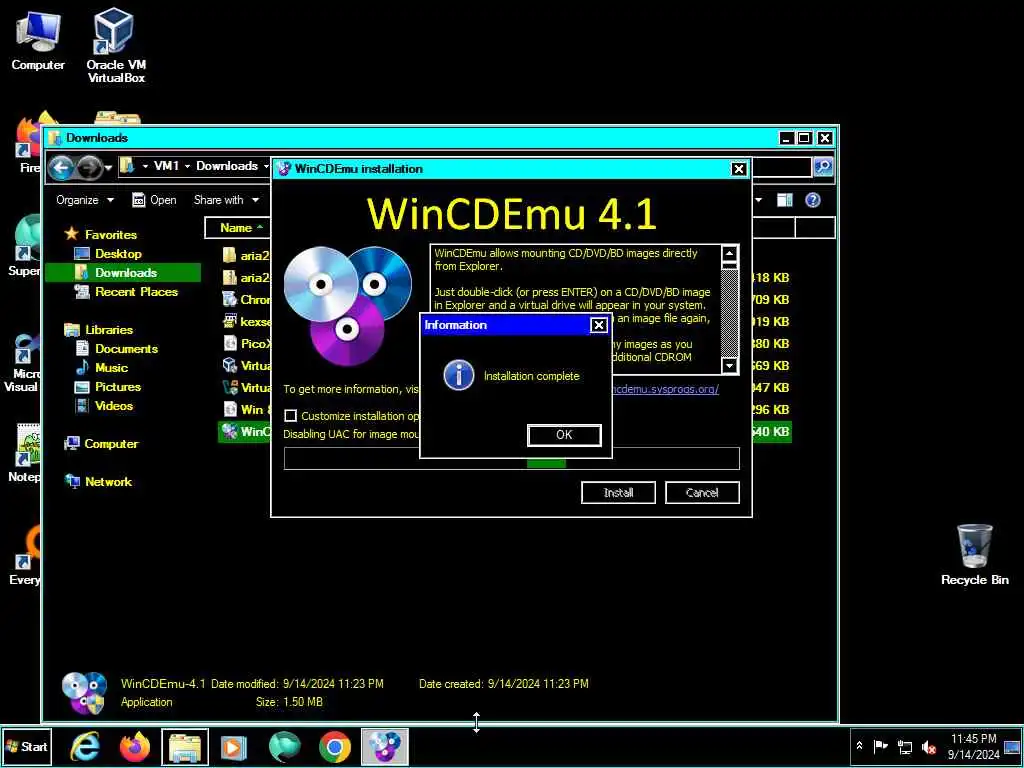Image resolution: width=1024 pixels, height=768 pixels.
Task: Select the Chron file in file list
Action: pos(246,300)
